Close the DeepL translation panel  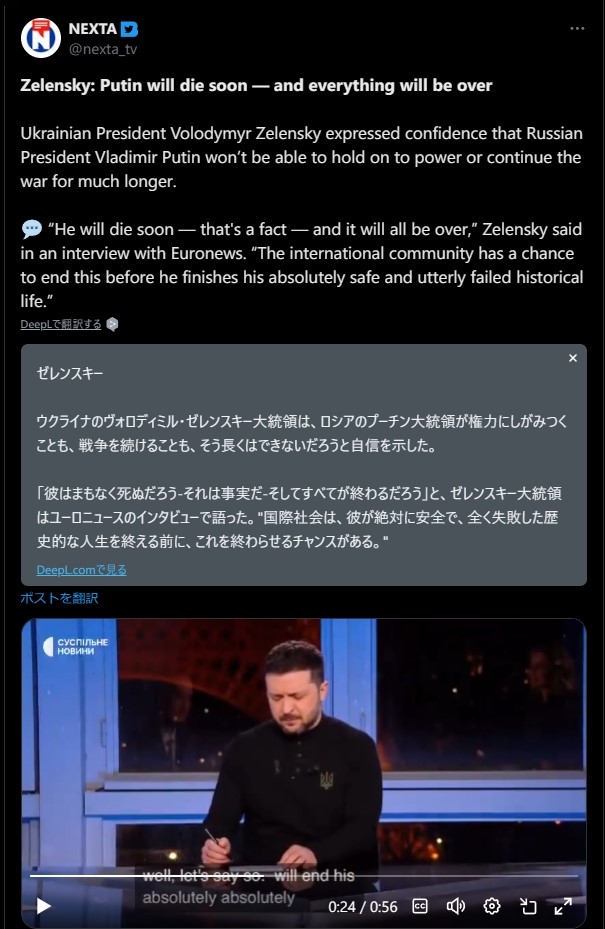[572, 358]
